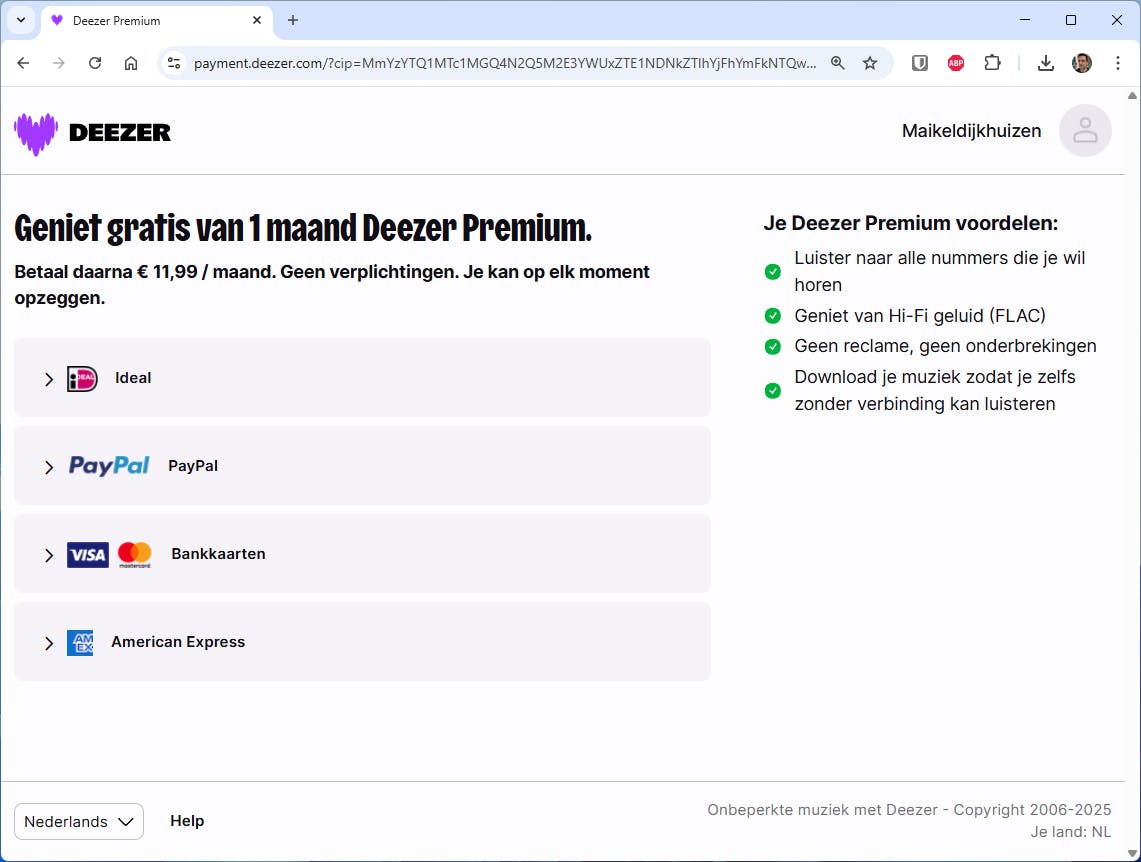Click the address bar URL

[500, 62]
